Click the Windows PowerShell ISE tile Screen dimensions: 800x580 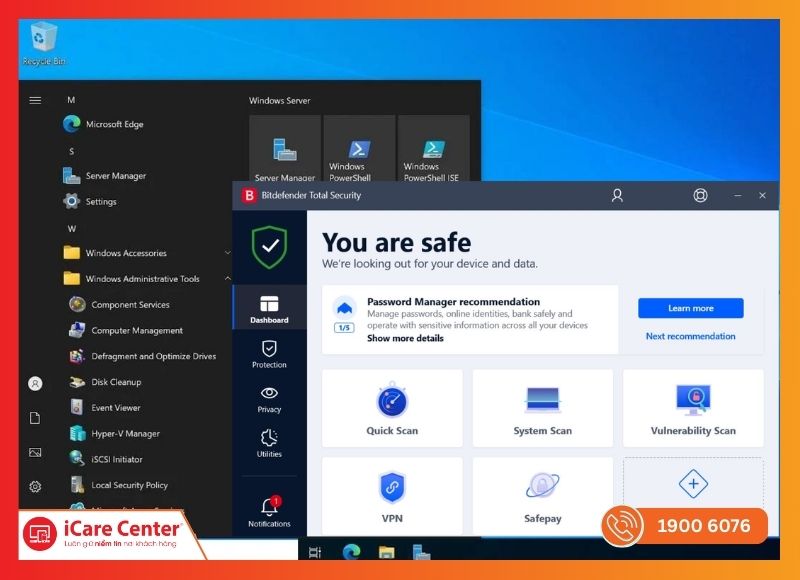tap(434, 149)
